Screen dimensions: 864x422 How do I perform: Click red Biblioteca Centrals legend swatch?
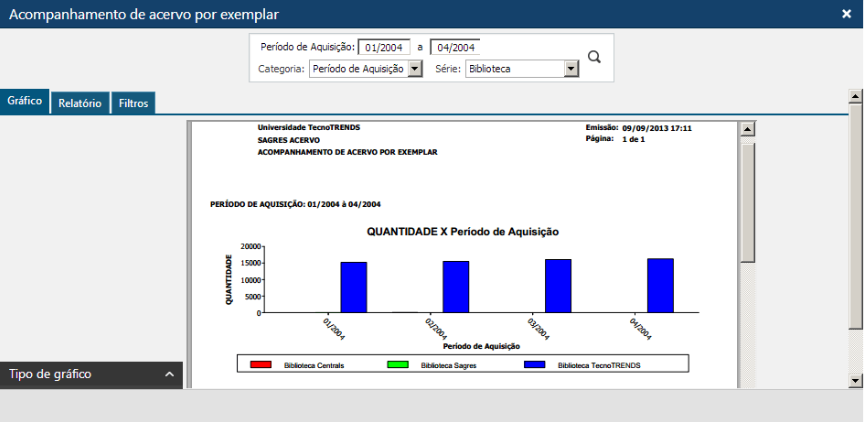click(x=260, y=366)
